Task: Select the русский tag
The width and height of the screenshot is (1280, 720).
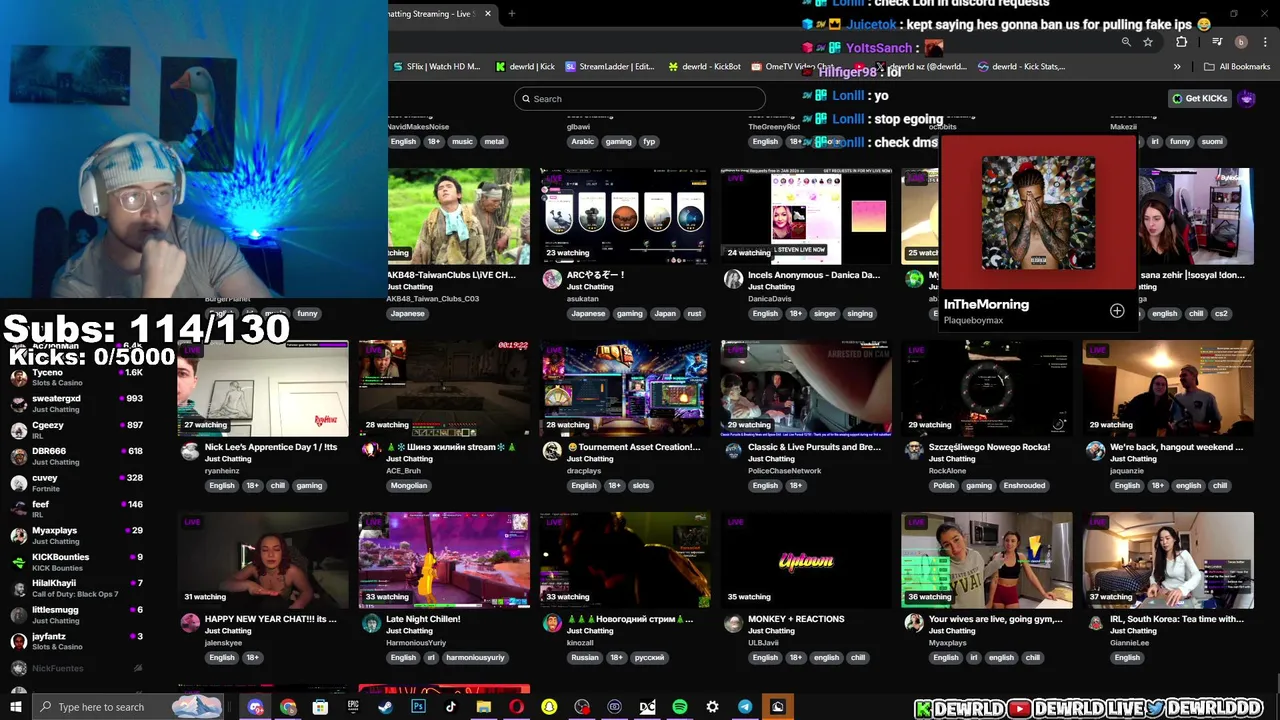Action: [x=650, y=658]
